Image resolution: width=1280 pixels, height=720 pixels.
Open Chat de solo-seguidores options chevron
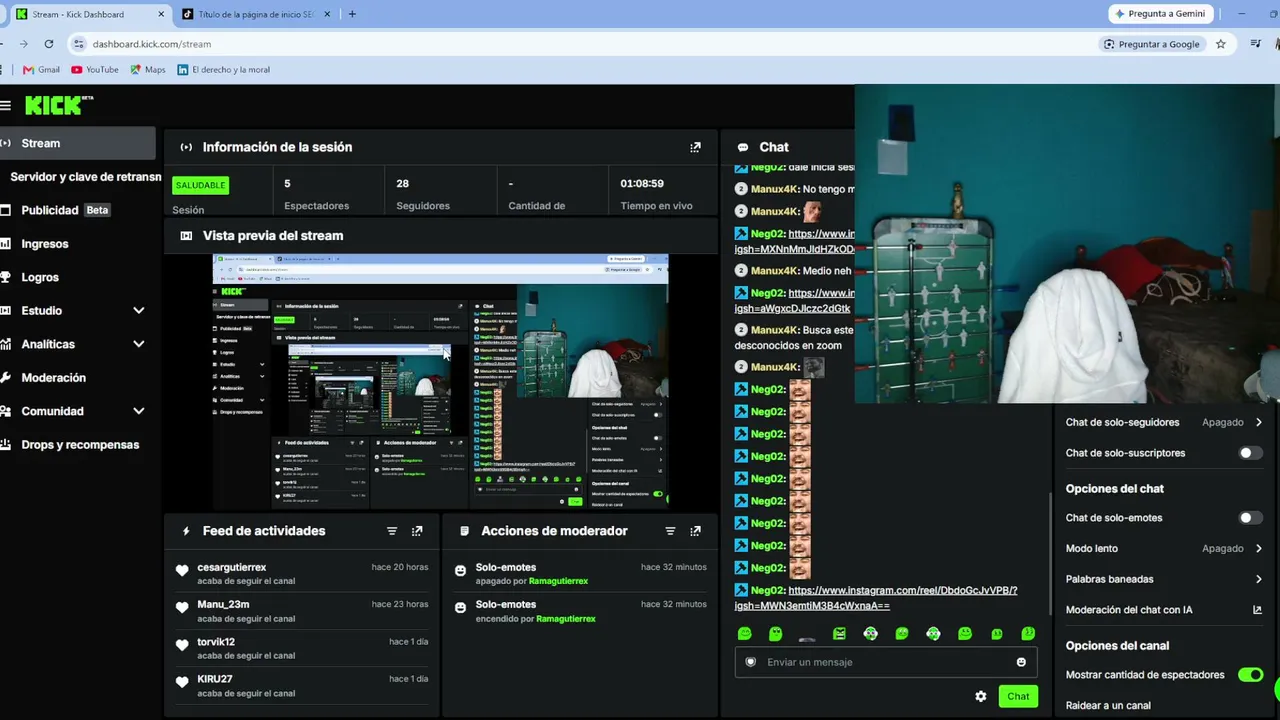click(x=1258, y=423)
